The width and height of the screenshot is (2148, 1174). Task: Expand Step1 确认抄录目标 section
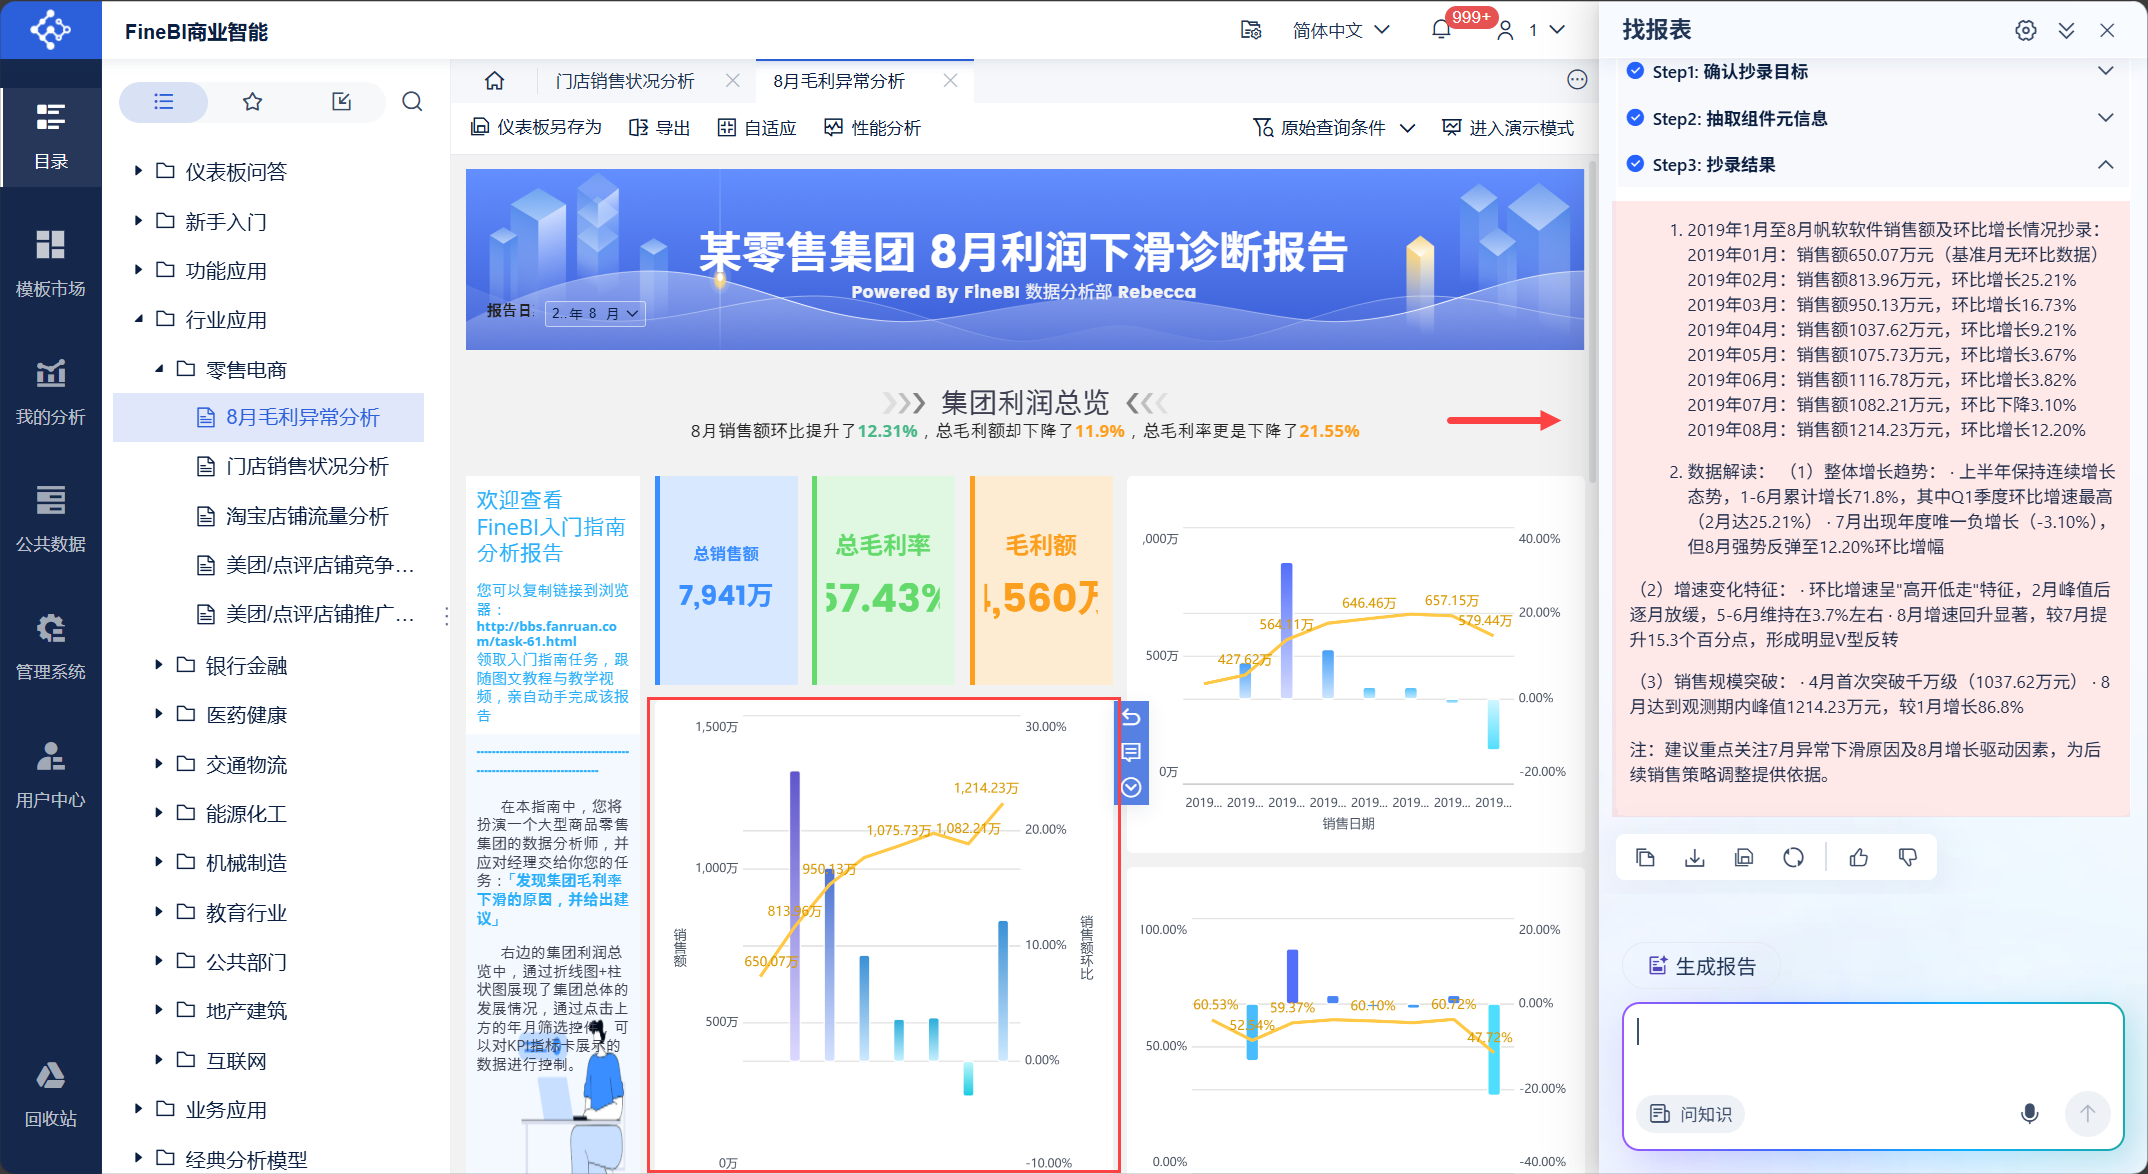(2105, 71)
